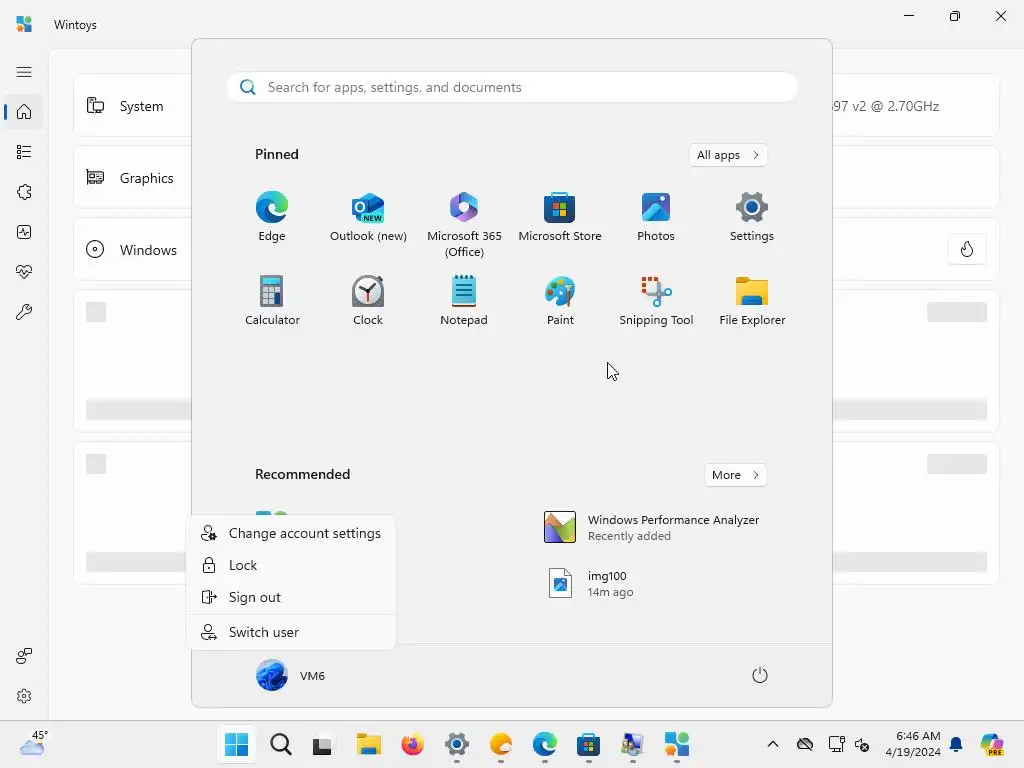
Task: Select Change account settings
Action: (x=291, y=534)
